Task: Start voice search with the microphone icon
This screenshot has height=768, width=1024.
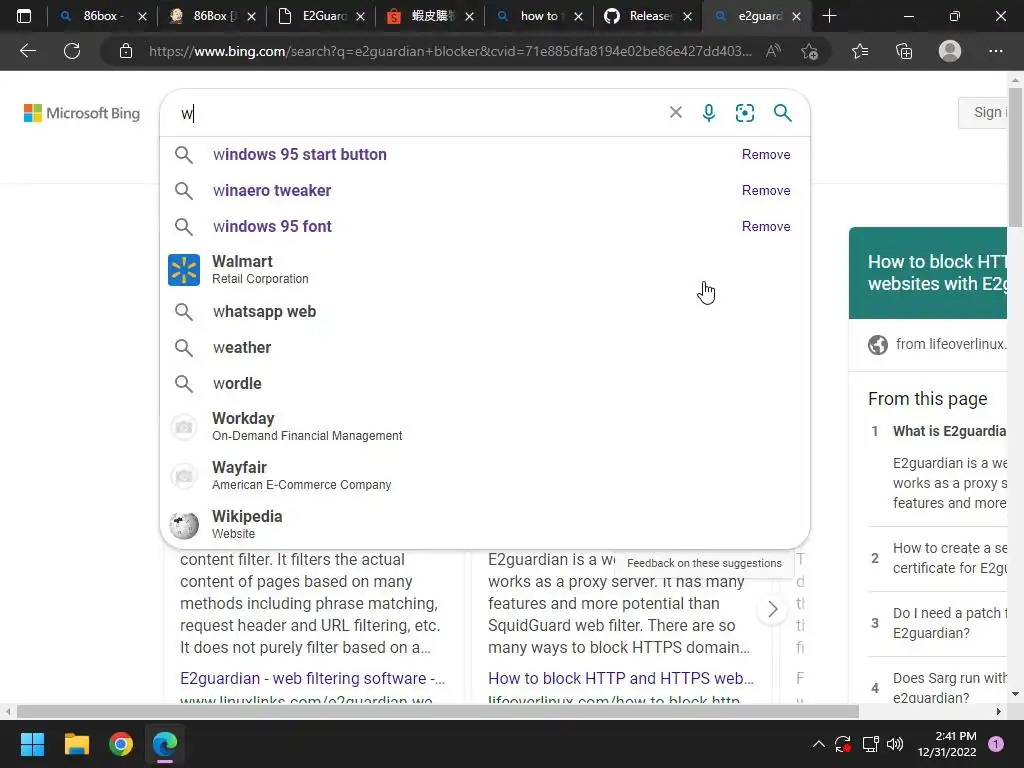Action: click(709, 113)
